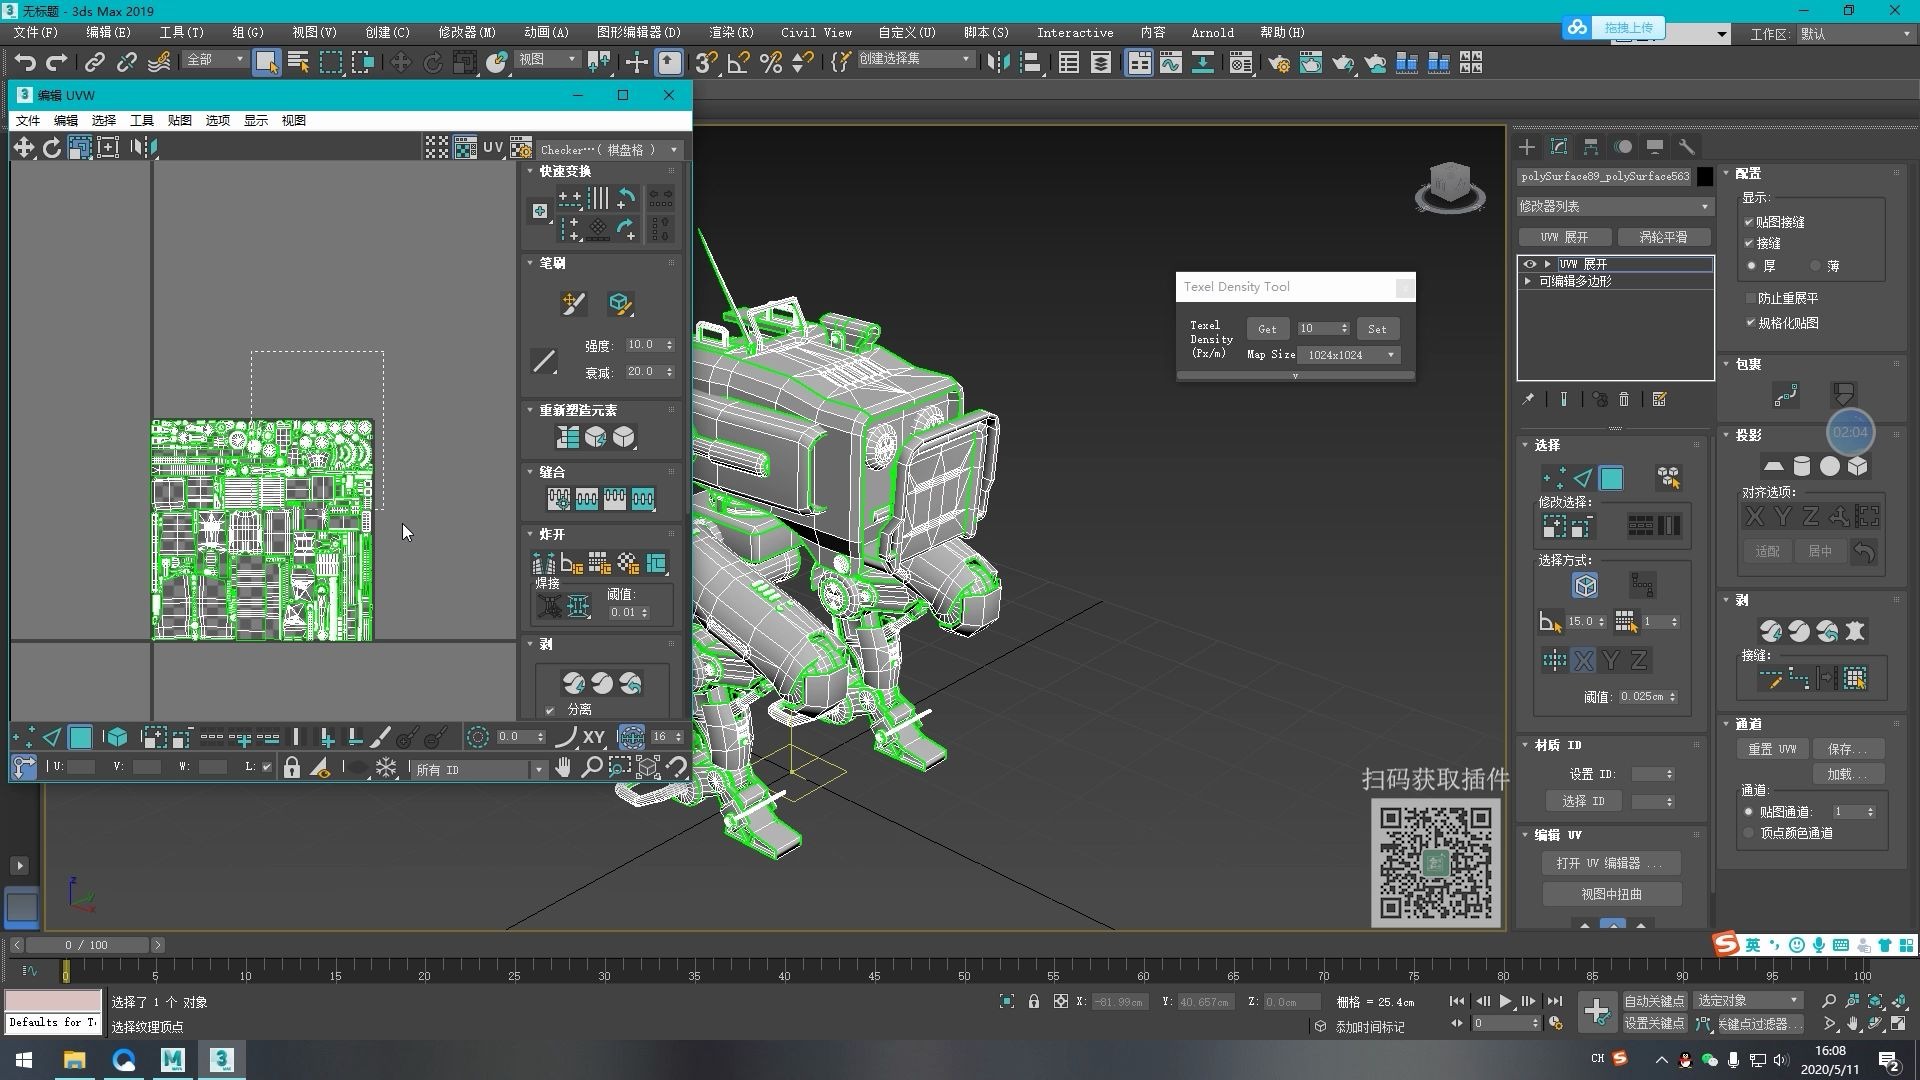Switch UVW editor to edge sub-object mode

[x=52, y=738]
